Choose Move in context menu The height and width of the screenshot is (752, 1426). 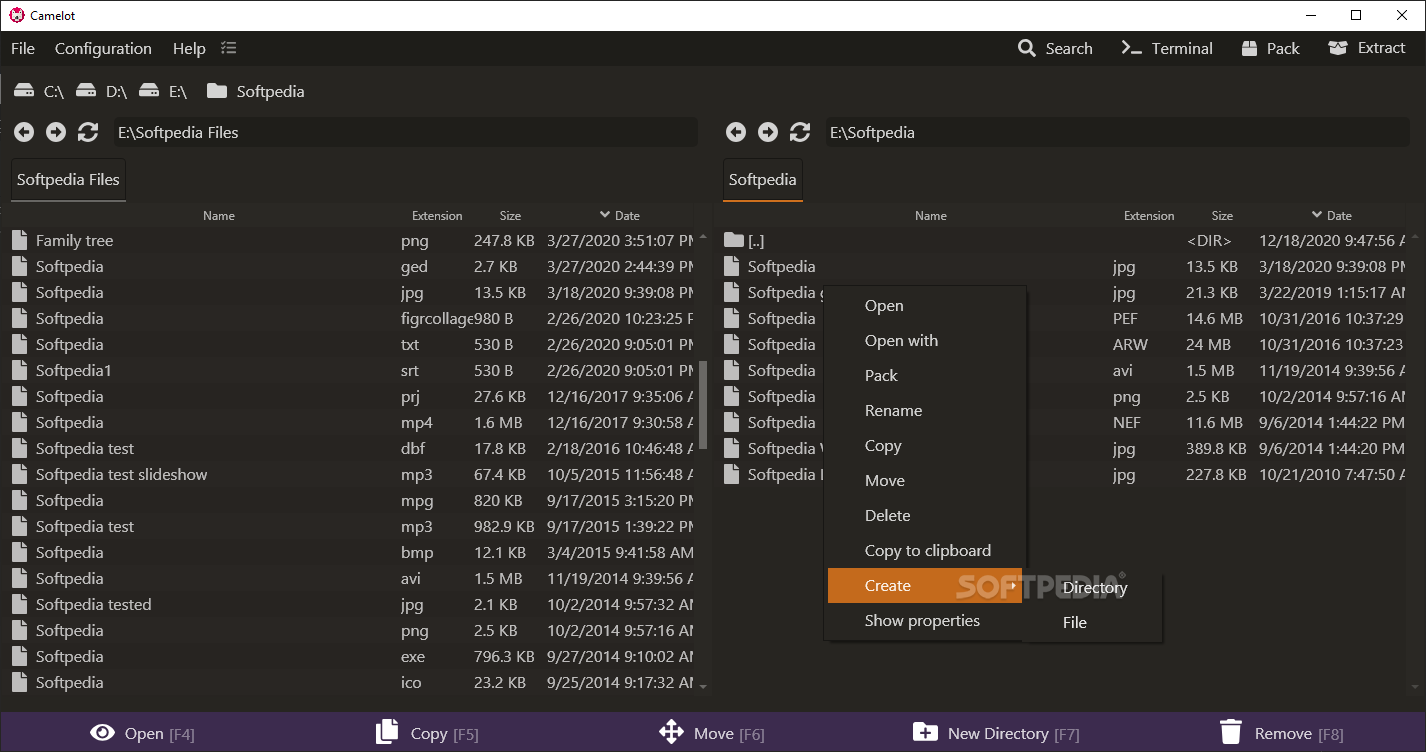coord(925,481)
